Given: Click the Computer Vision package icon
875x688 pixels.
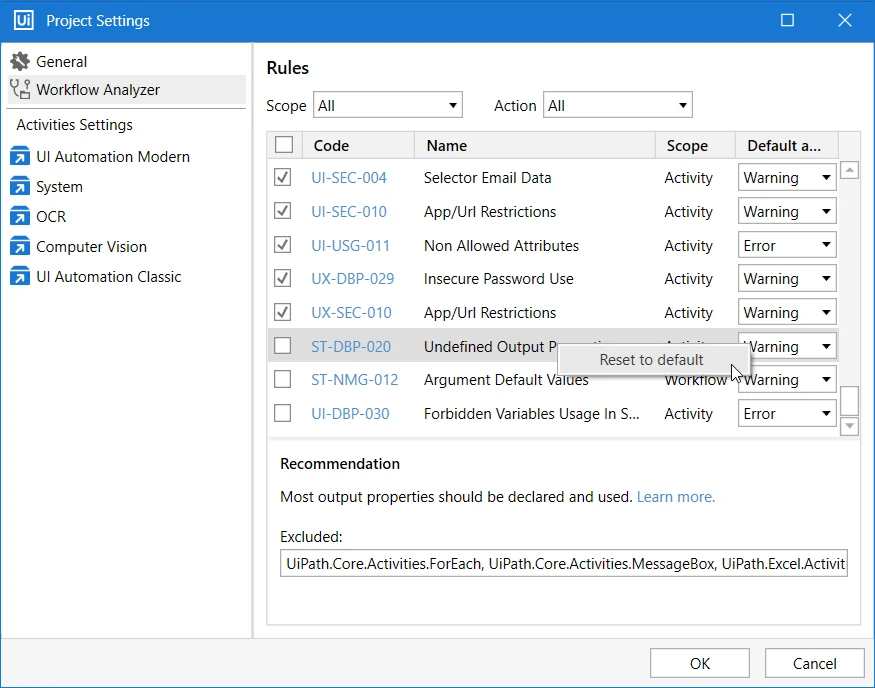Looking at the screenshot, I should pos(20,247).
